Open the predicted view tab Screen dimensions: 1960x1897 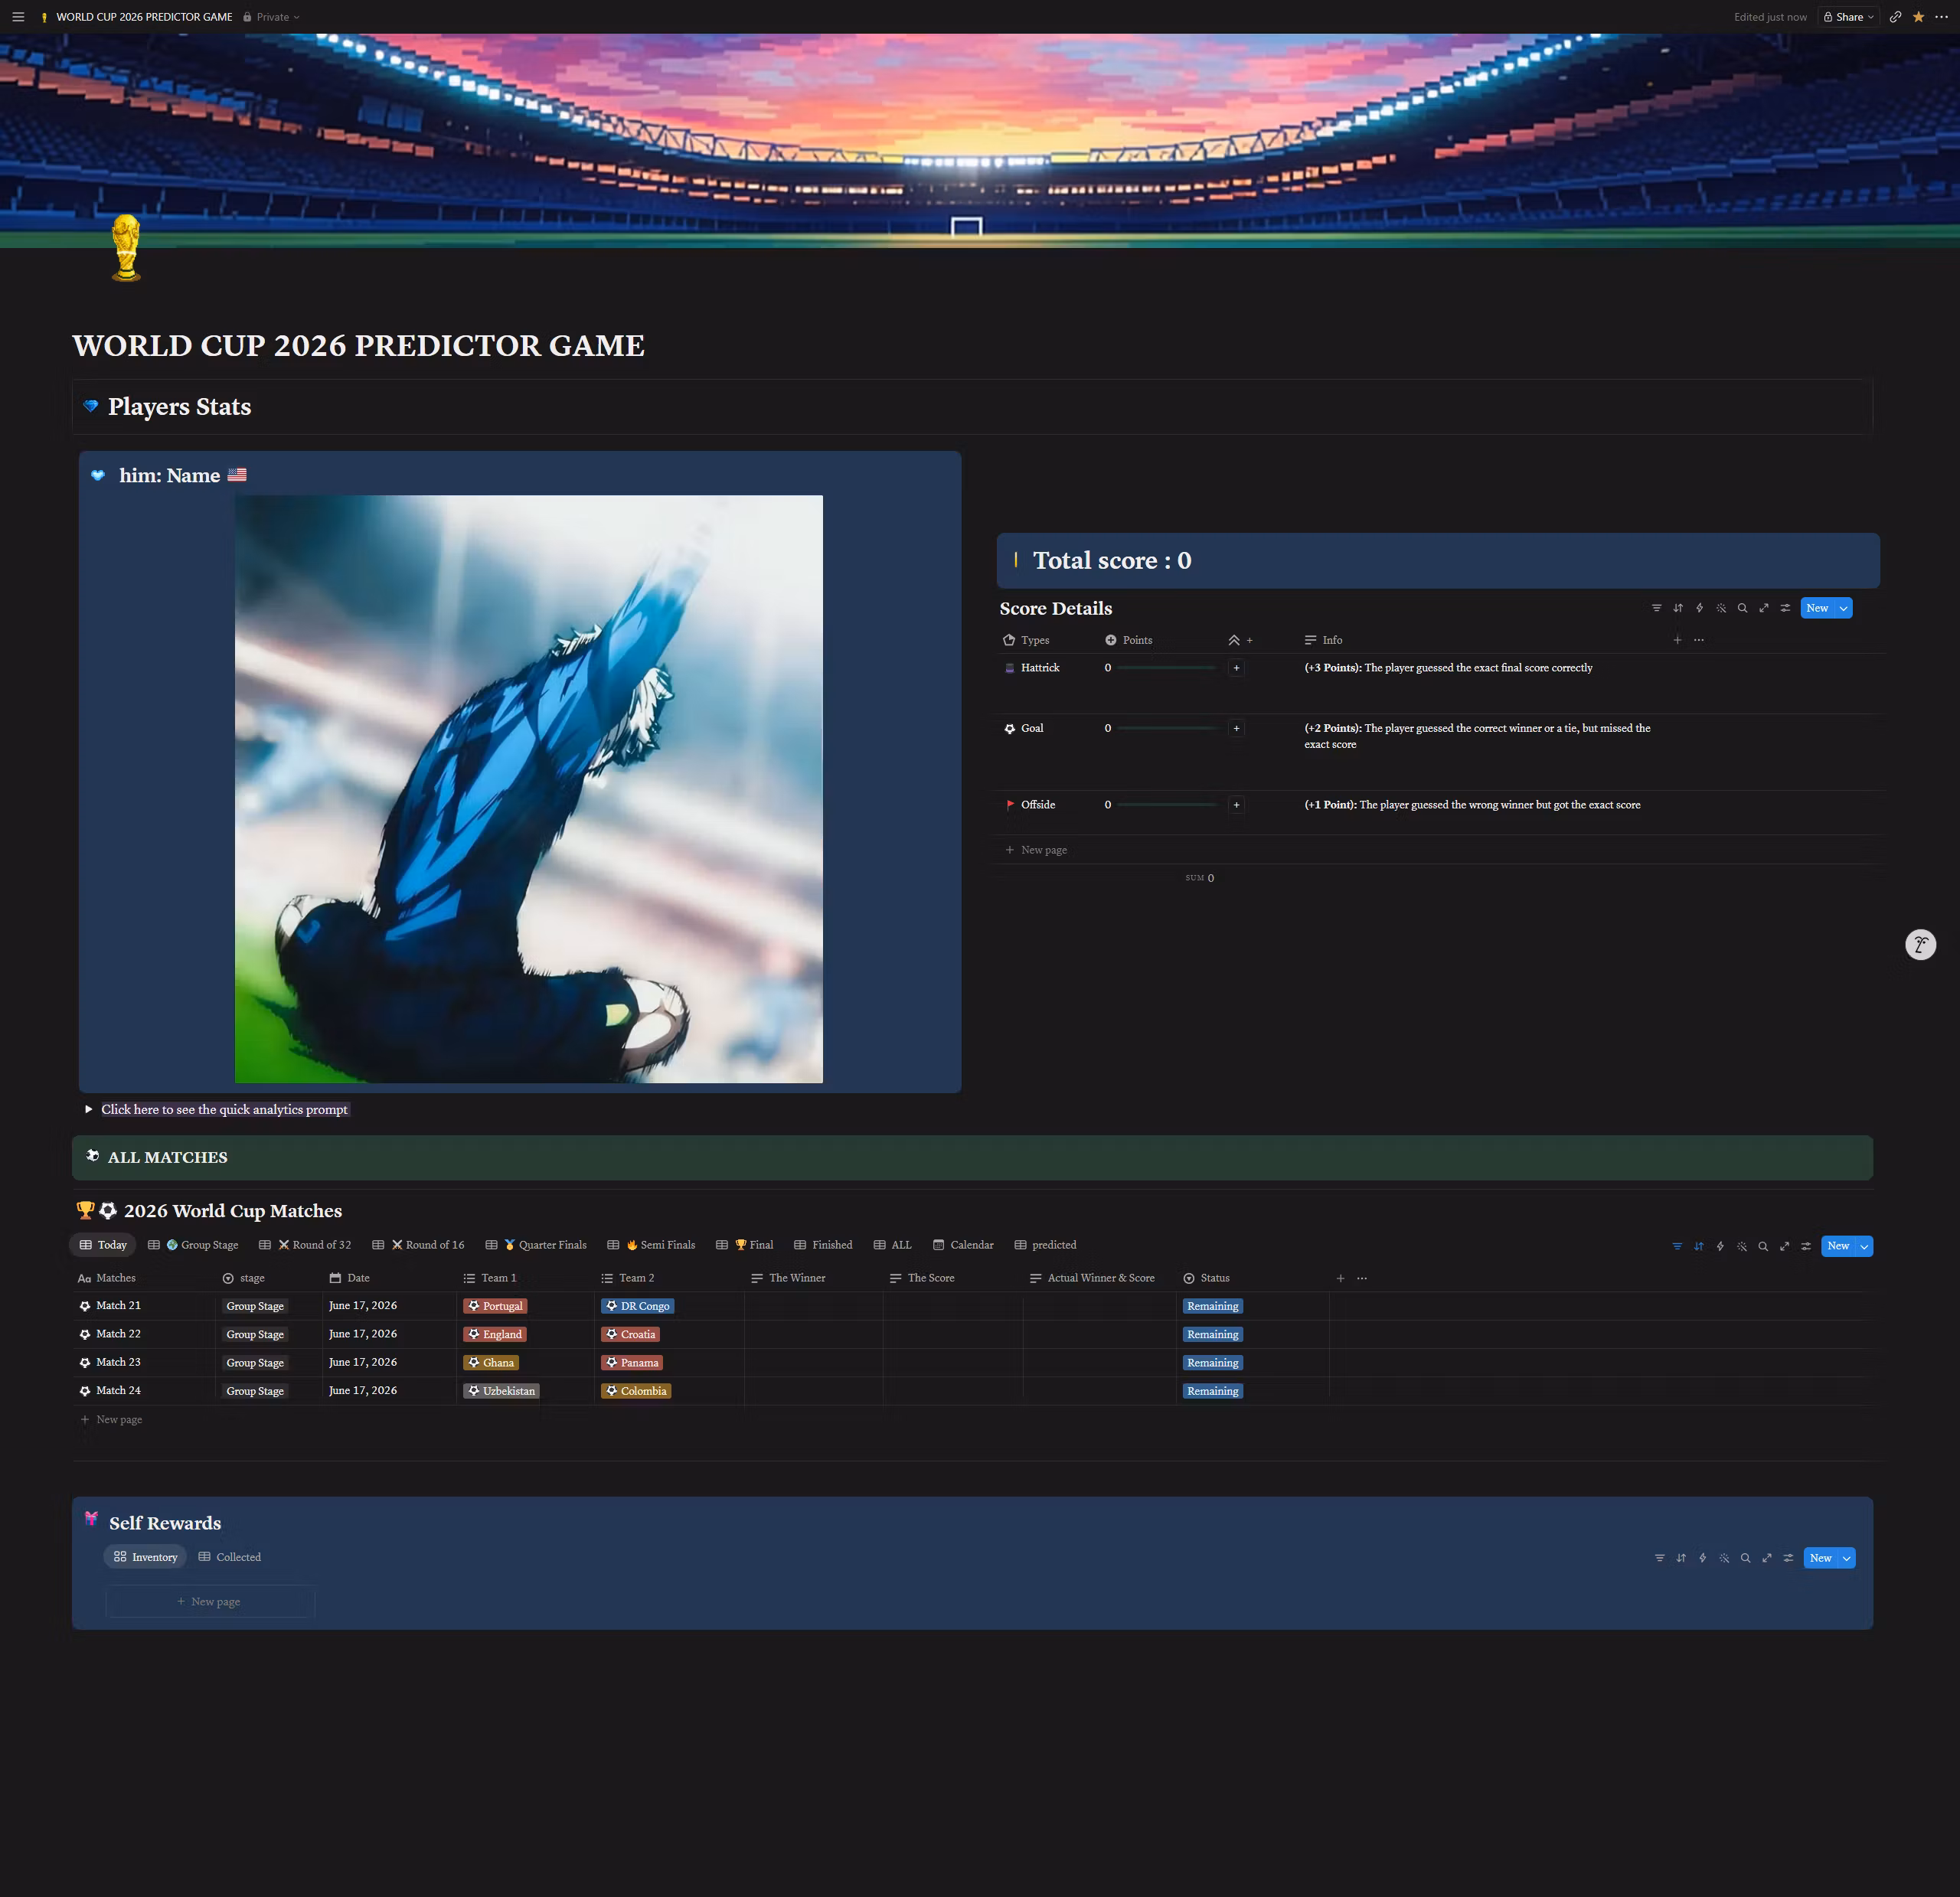pos(1045,1245)
